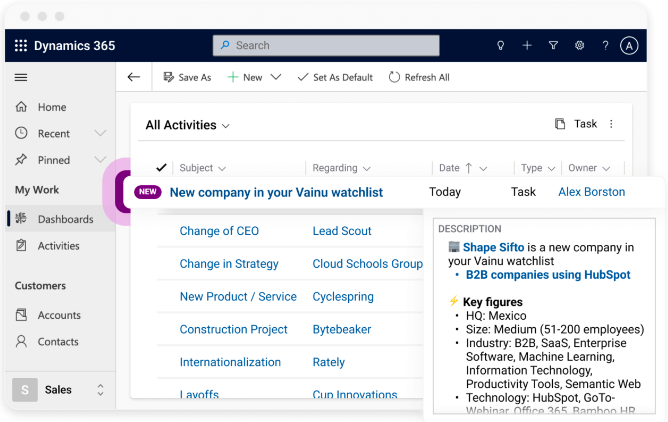This screenshot has height=422, width=668.
Task: Open Home in the sidebar
Action: point(52,107)
